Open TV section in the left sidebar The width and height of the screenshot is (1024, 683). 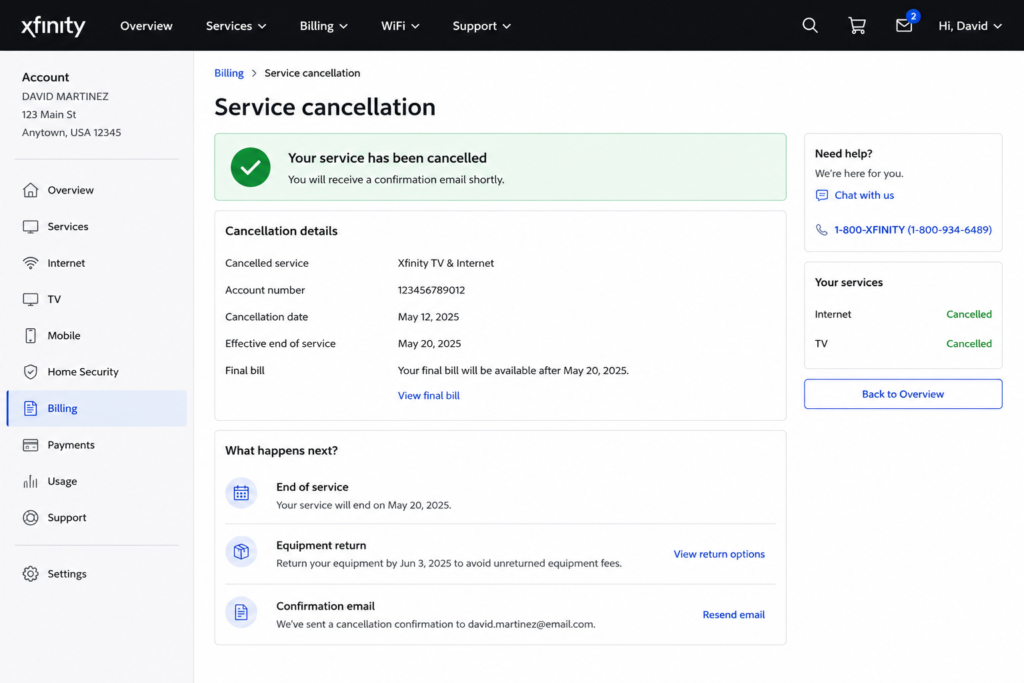(x=97, y=299)
